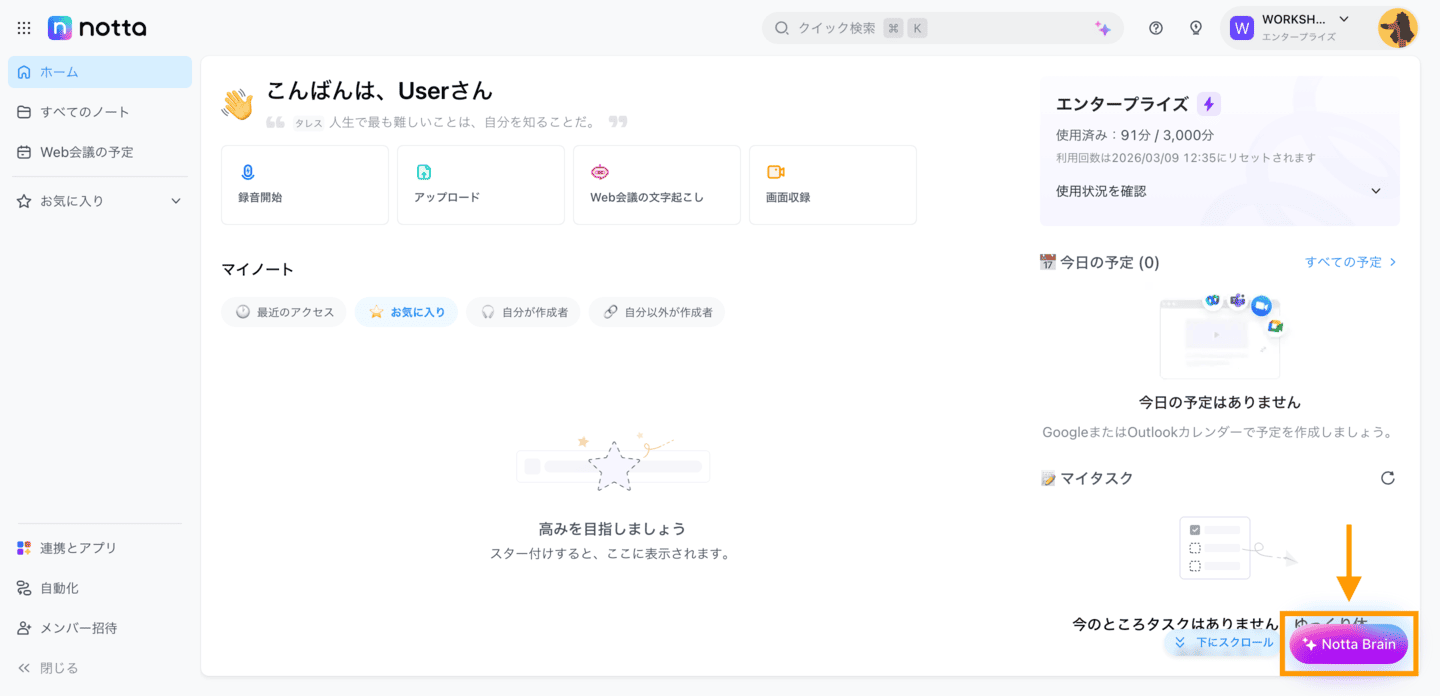The width and height of the screenshot is (1440, 696).
Task: Open 連携とアプリ in sidebar
Action: (100, 548)
